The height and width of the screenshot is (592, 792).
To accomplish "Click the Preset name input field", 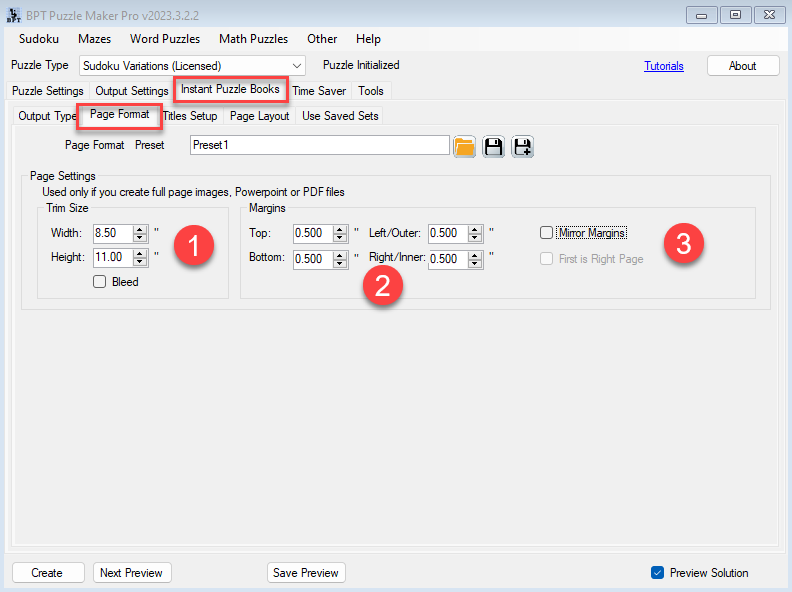I will [x=319, y=145].
